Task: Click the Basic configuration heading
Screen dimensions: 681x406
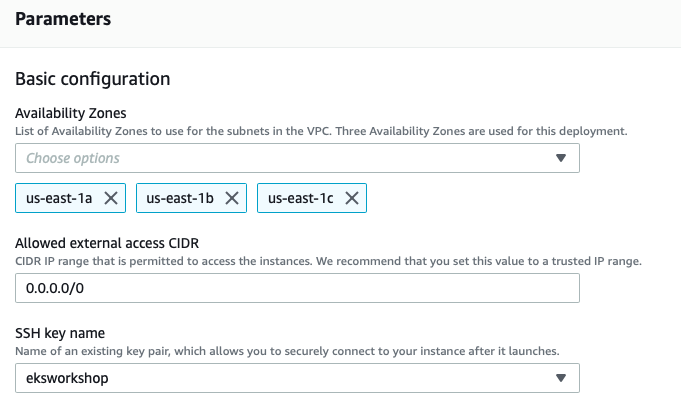Action: (93, 79)
